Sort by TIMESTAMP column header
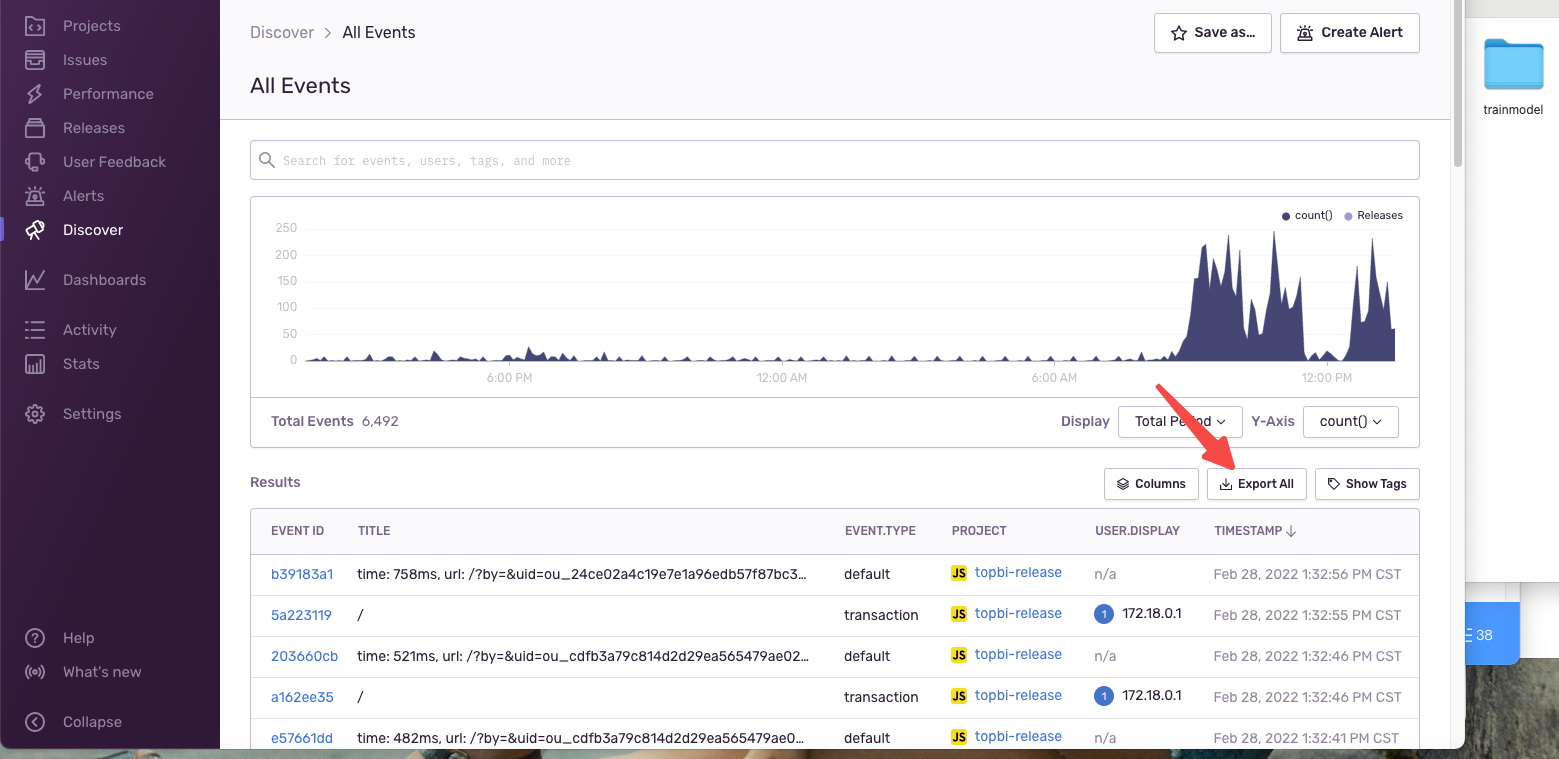 pos(1255,531)
